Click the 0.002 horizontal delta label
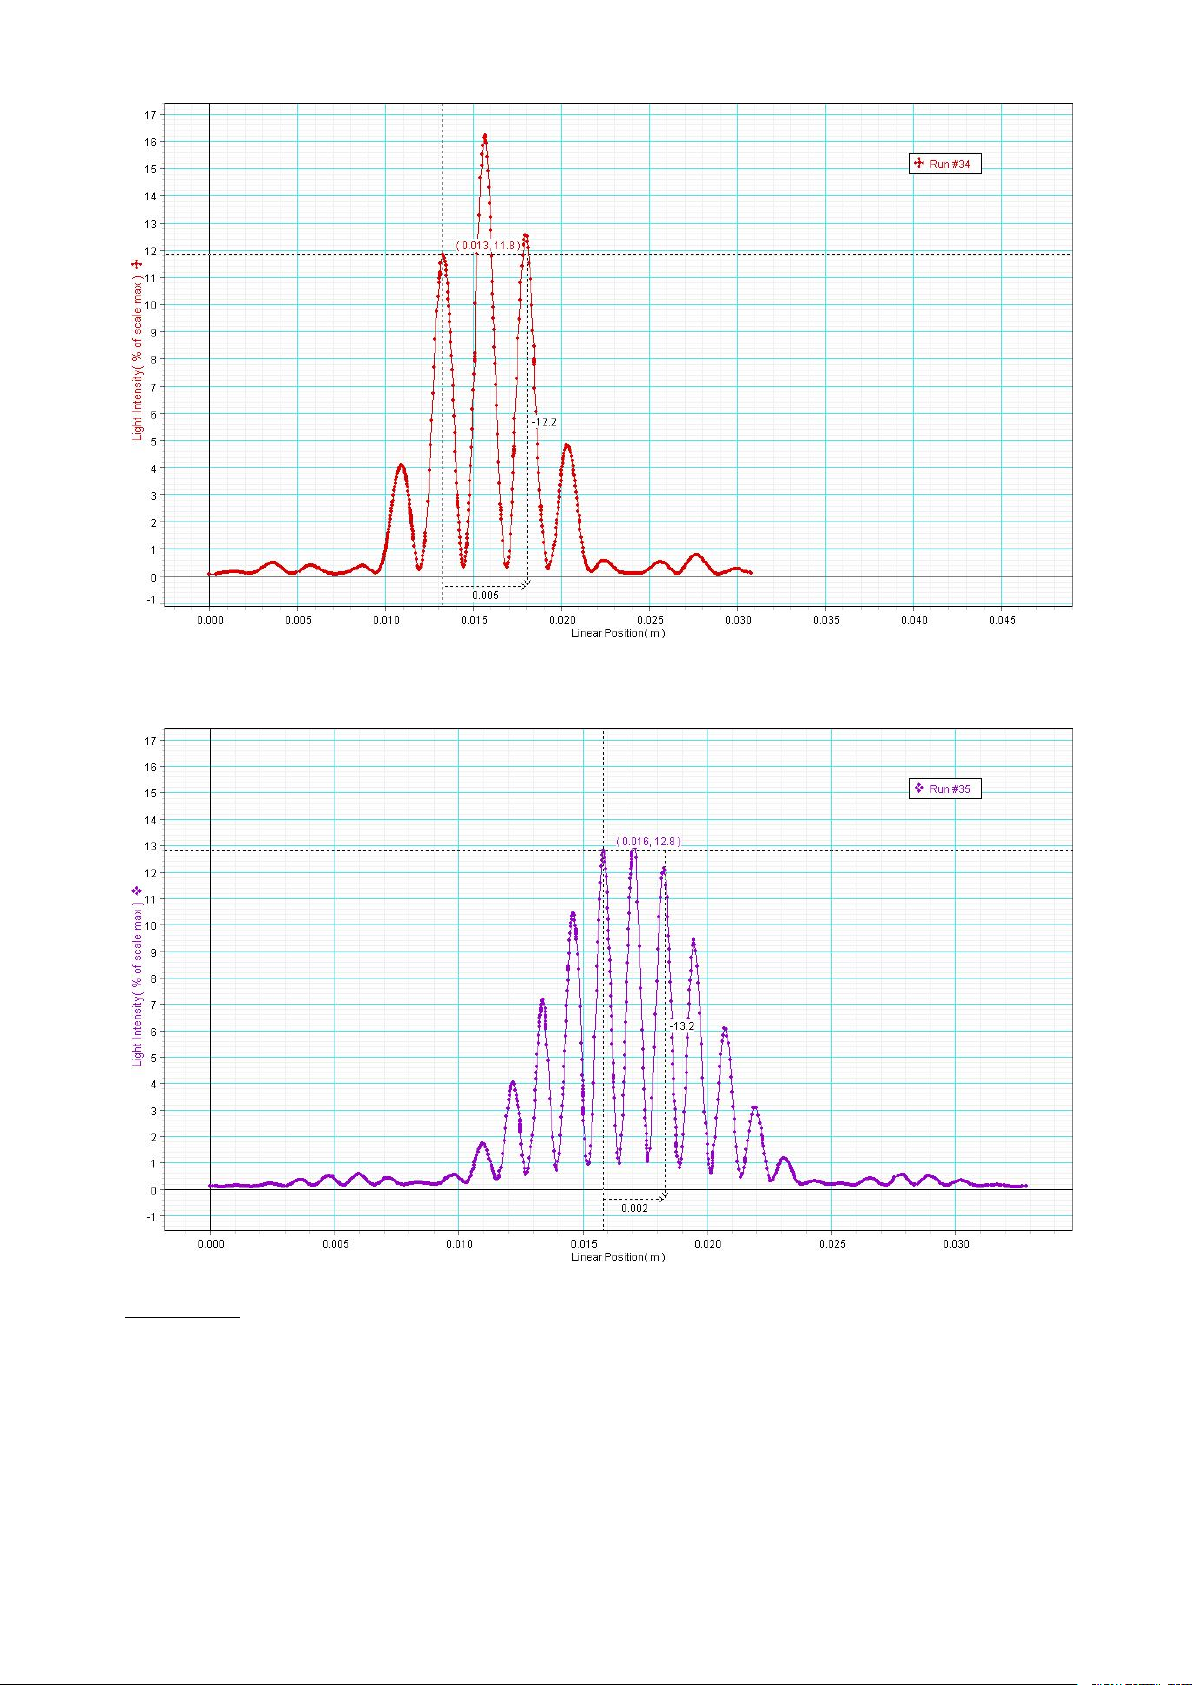Viewport: 1192px width, 1685px height. (x=634, y=1208)
